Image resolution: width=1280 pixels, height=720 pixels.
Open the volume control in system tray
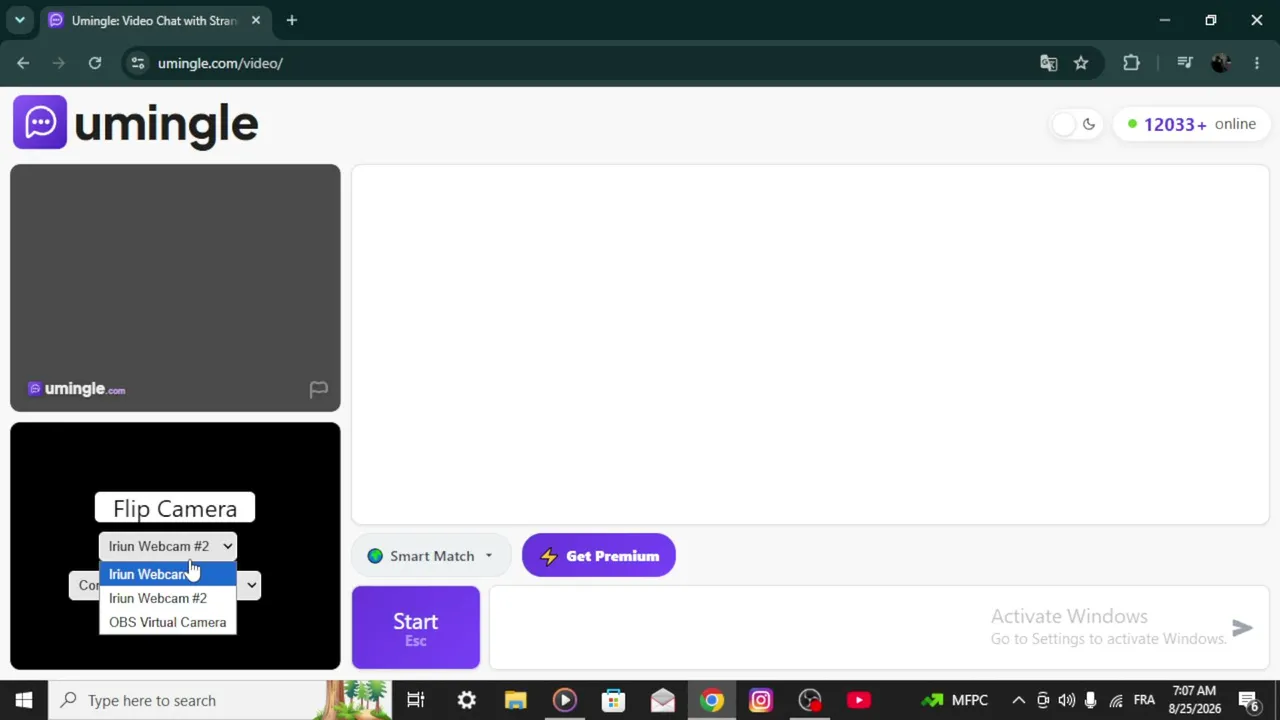[x=1066, y=700]
